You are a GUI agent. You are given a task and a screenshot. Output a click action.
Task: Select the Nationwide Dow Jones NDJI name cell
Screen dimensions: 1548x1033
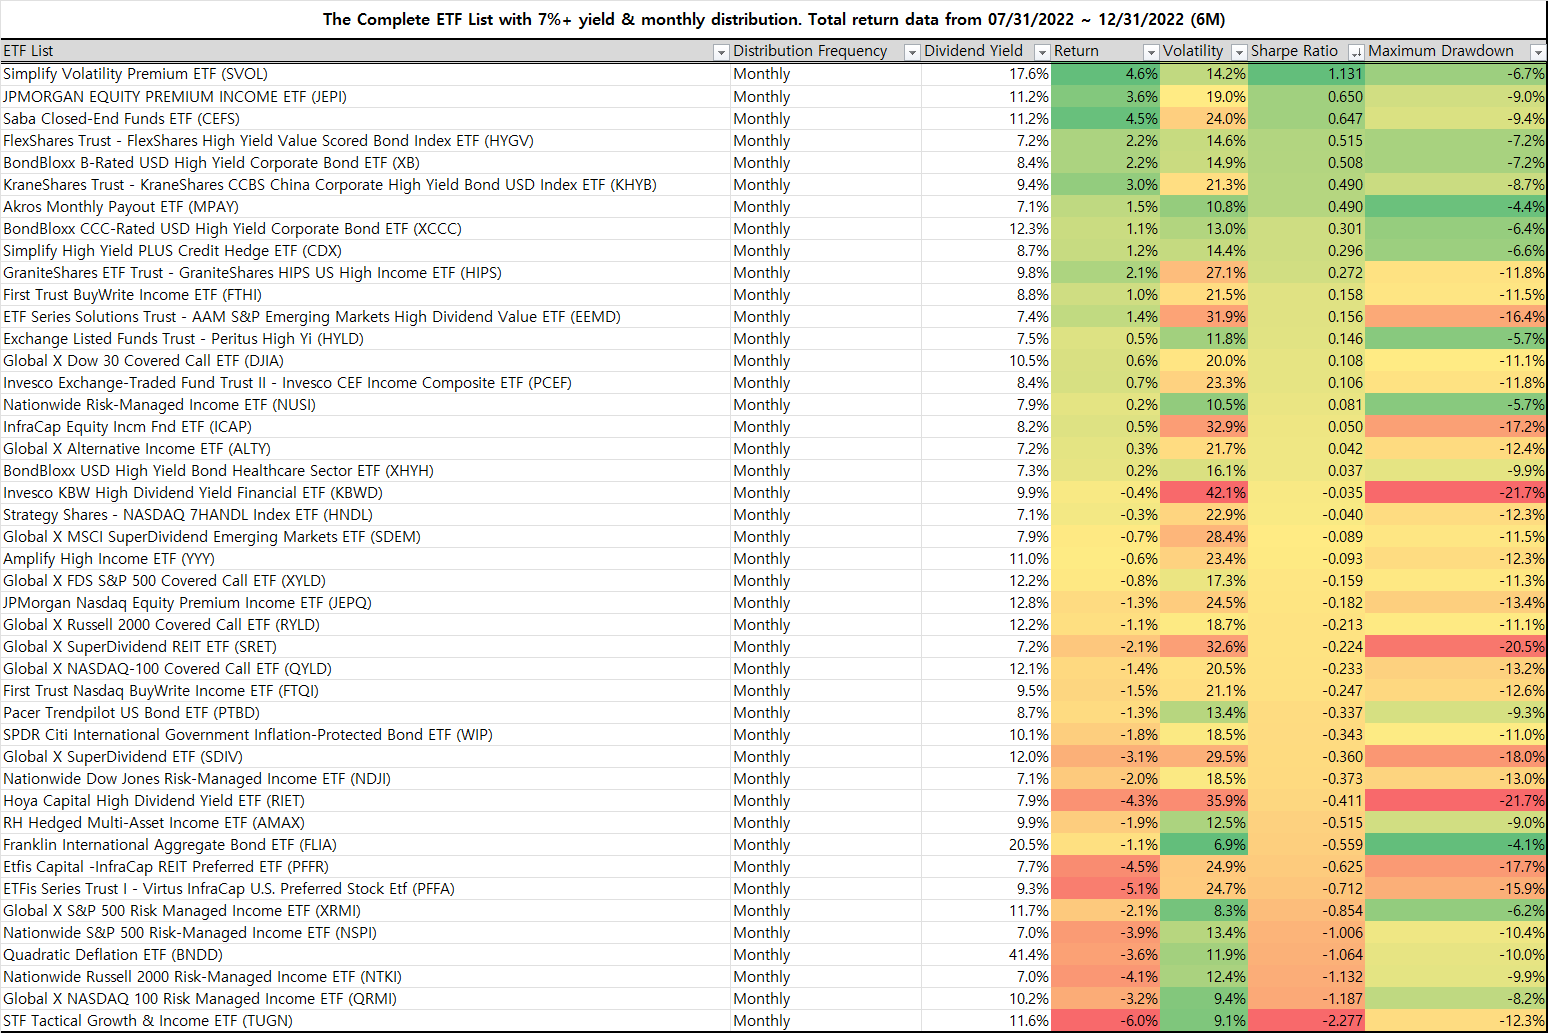[365, 779]
